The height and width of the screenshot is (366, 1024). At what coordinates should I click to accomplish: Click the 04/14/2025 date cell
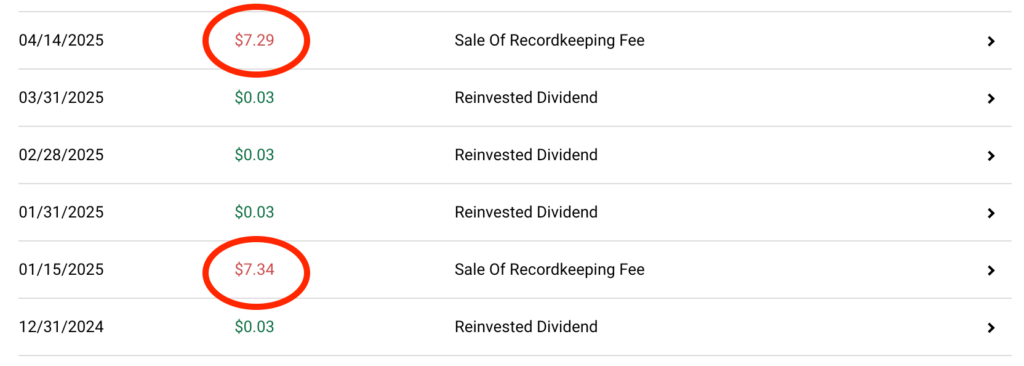click(61, 41)
